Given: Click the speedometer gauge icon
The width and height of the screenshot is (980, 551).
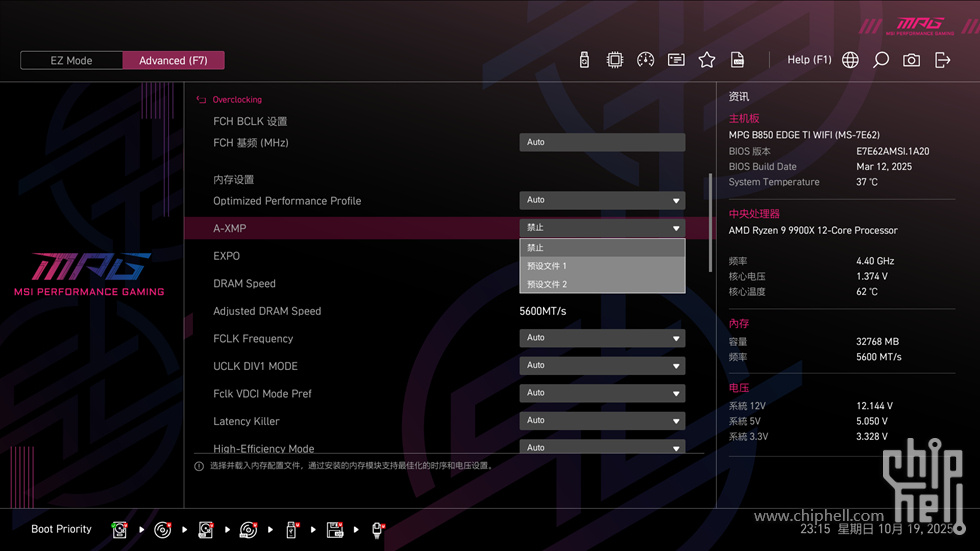Looking at the screenshot, I should tap(645, 60).
